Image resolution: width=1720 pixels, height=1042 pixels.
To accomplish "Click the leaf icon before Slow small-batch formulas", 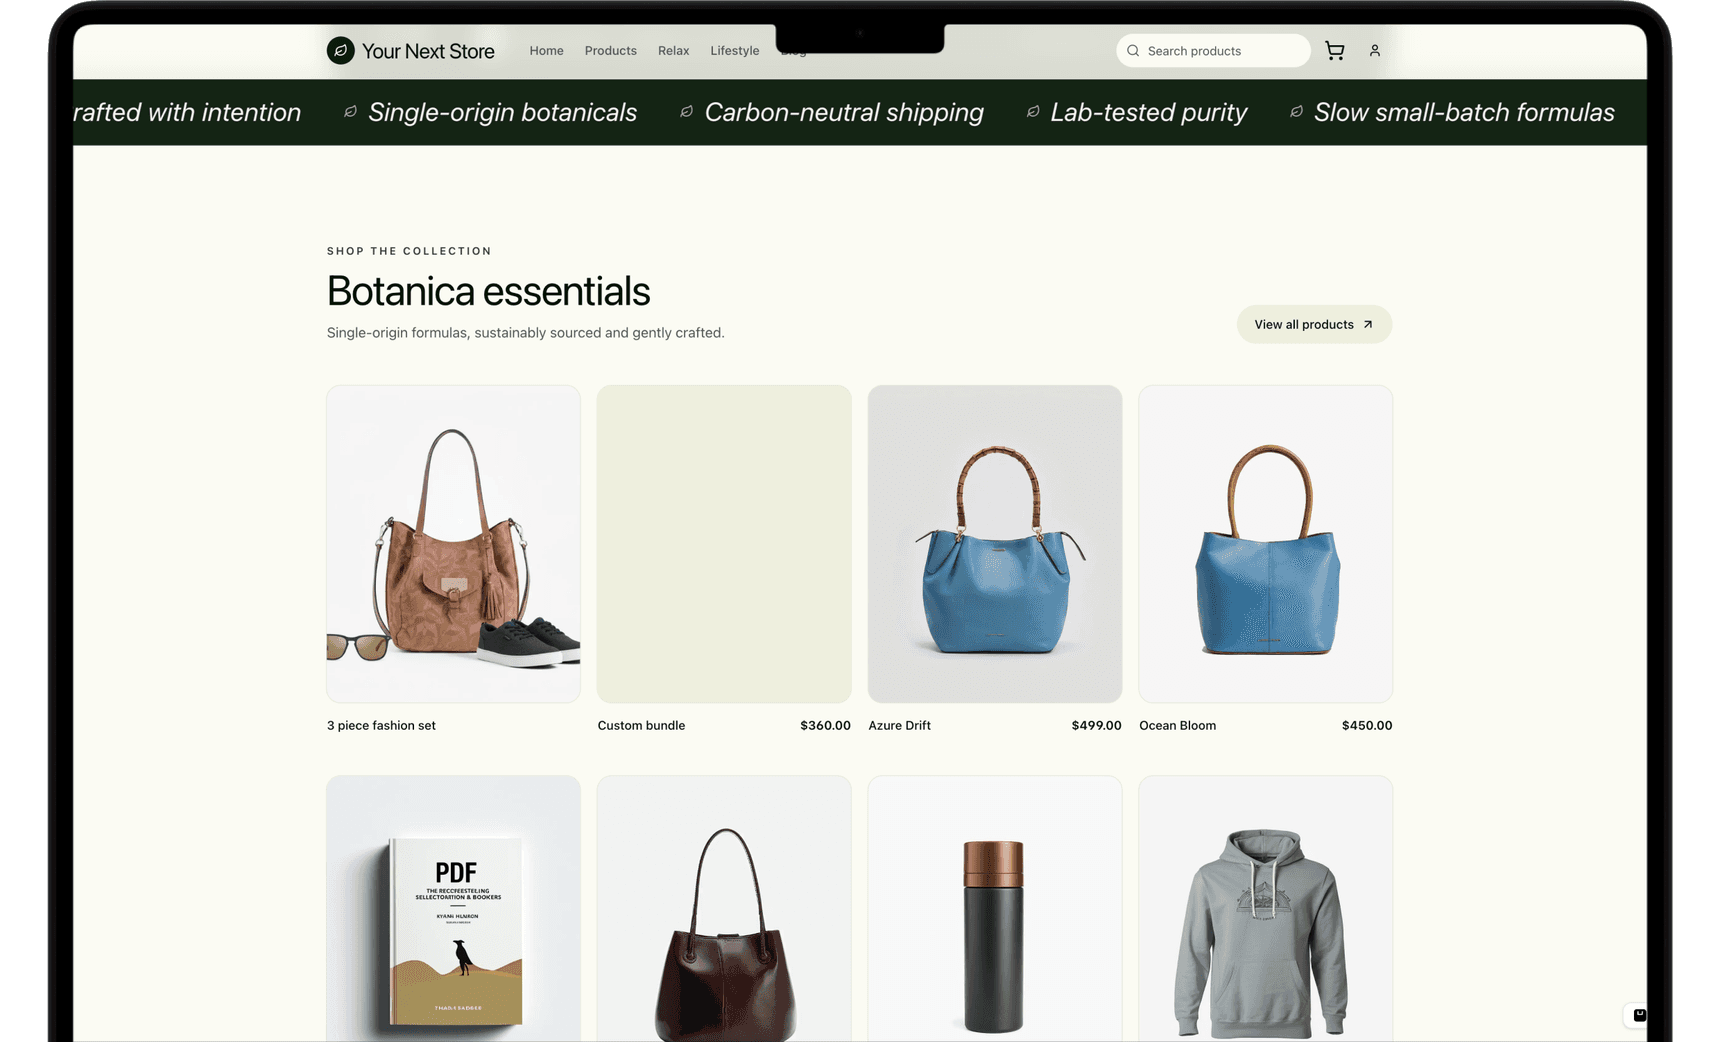I will tap(1296, 112).
